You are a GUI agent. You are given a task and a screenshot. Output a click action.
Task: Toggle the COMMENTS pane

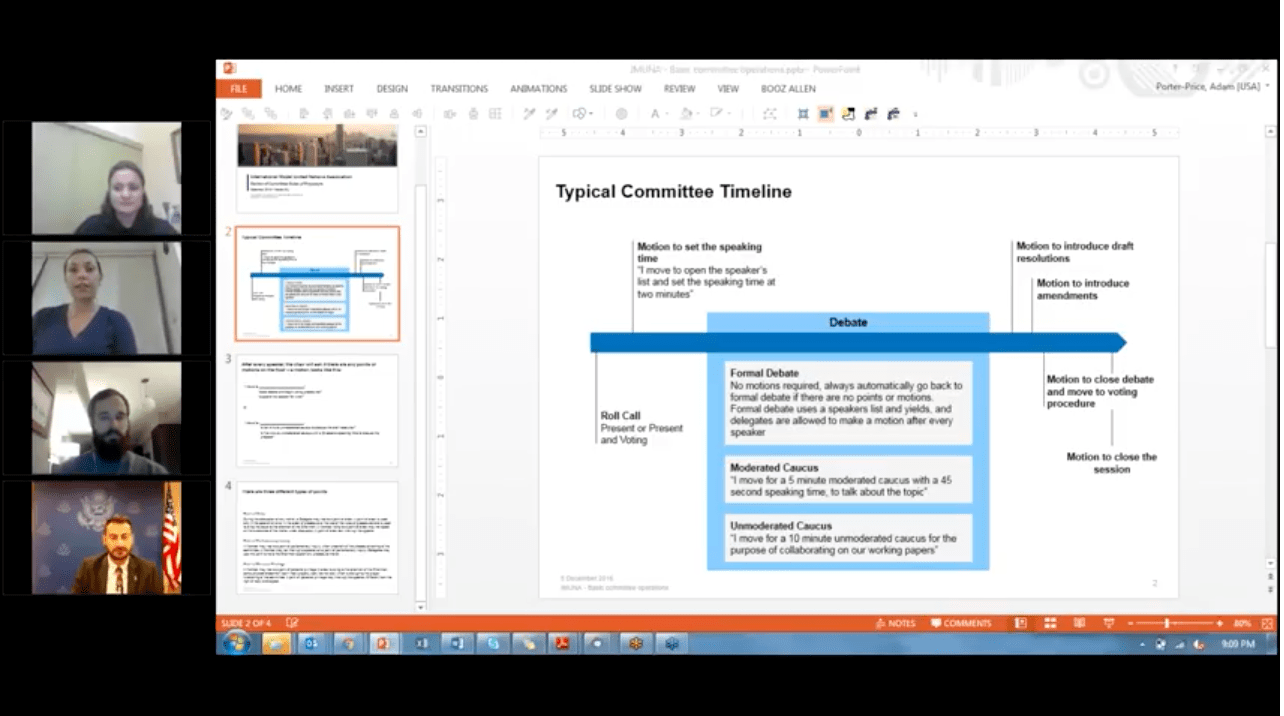click(x=961, y=623)
